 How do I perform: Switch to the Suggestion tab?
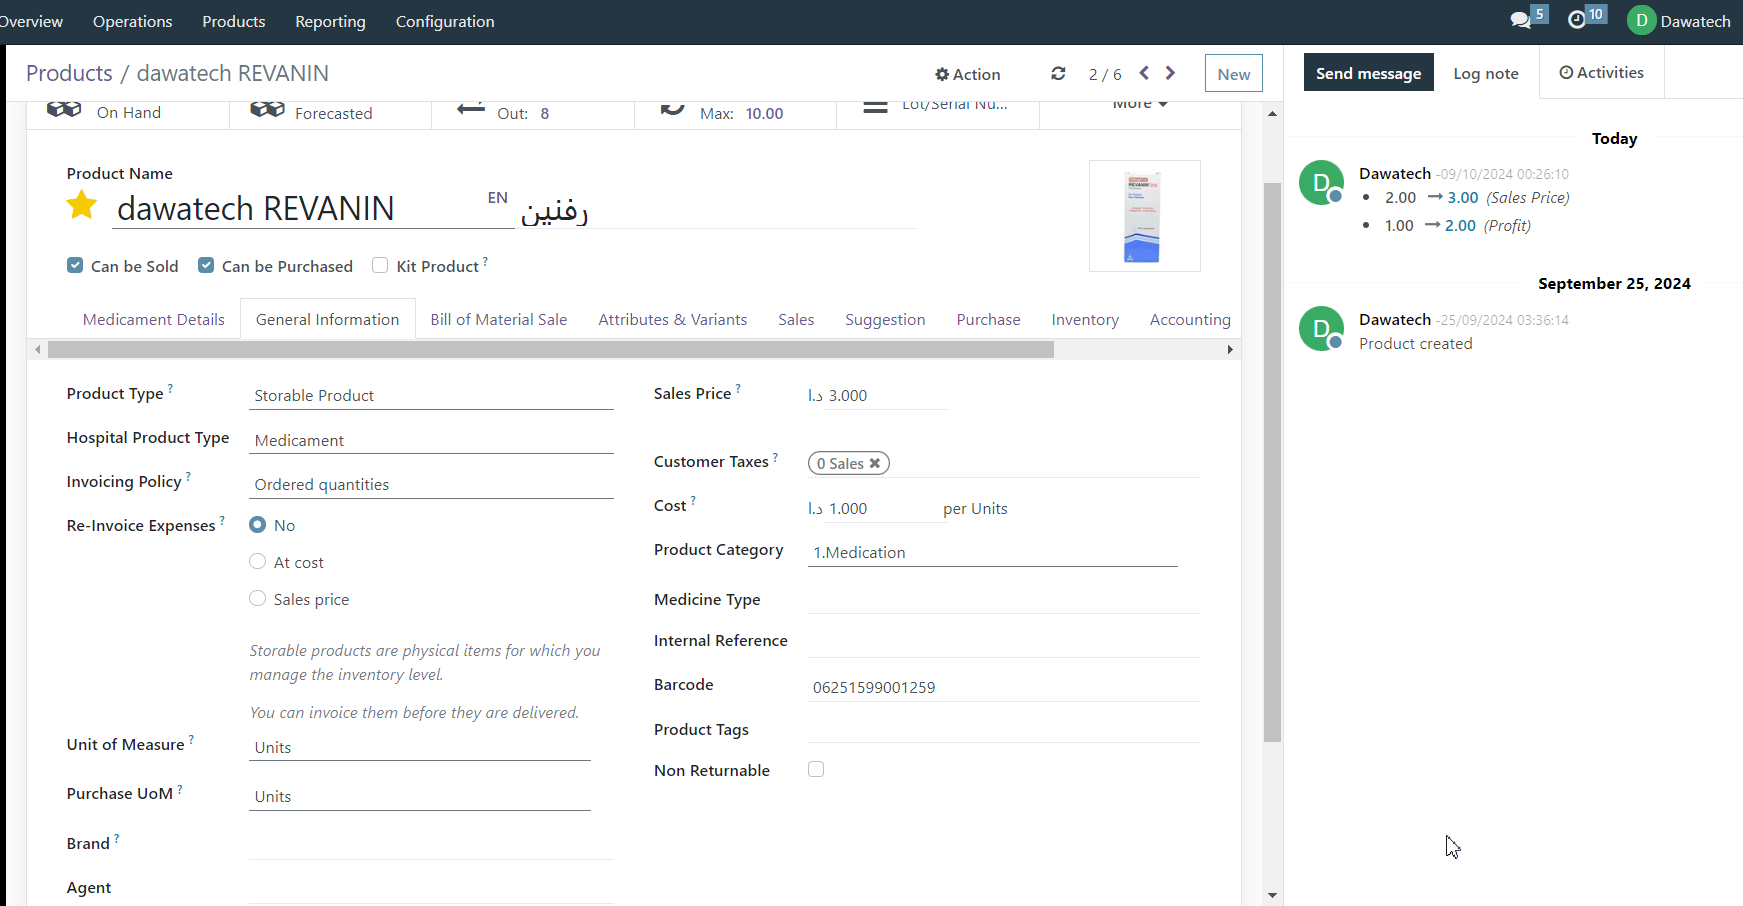(885, 319)
